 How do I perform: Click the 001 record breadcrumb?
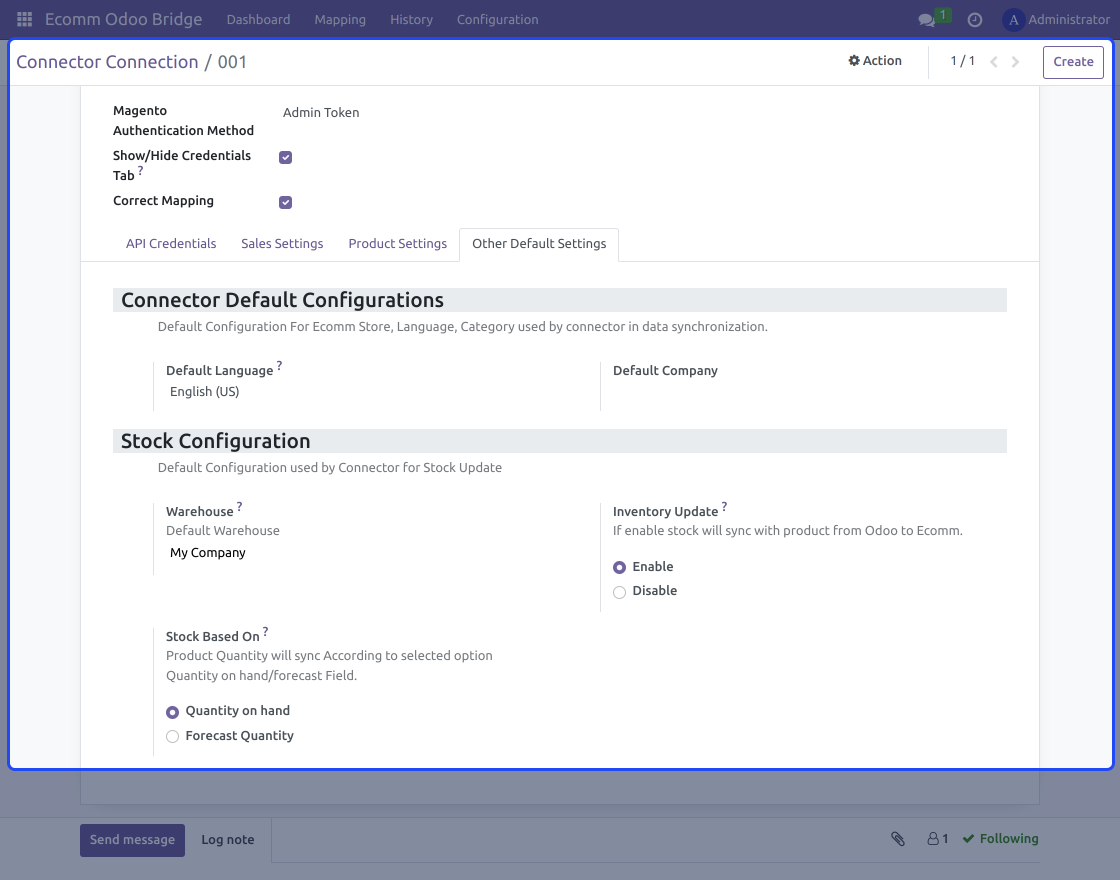coord(232,62)
